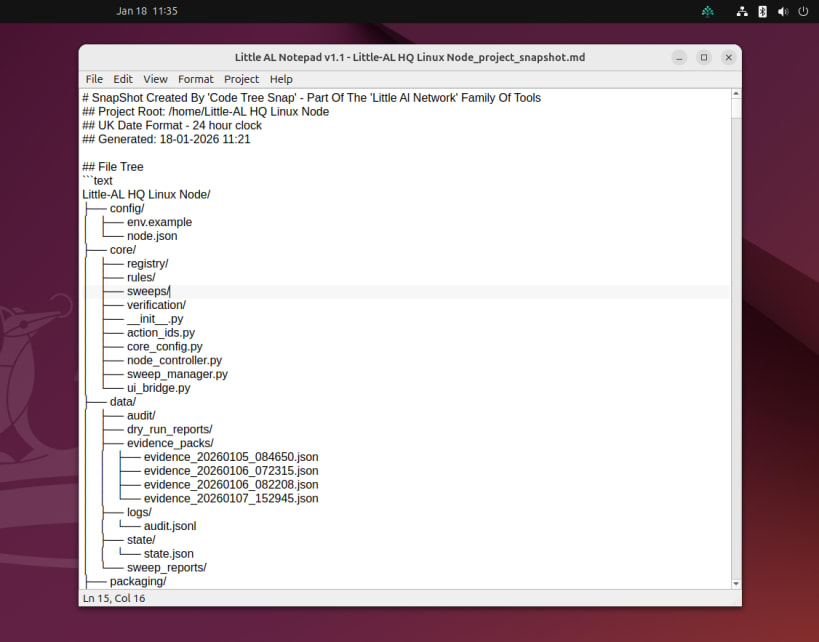Viewport: 819px width, 642px height.
Task: Click the 'packaging/' line
Action: 138,581
